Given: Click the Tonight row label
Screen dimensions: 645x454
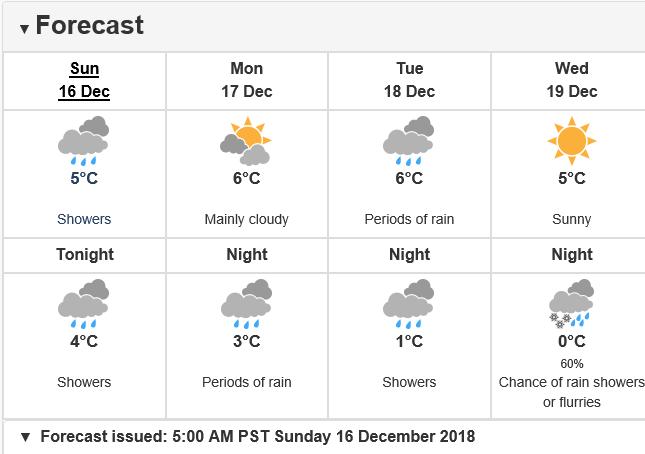Looking at the screenshot, I should pyautogui.click(x=85, y=254).
